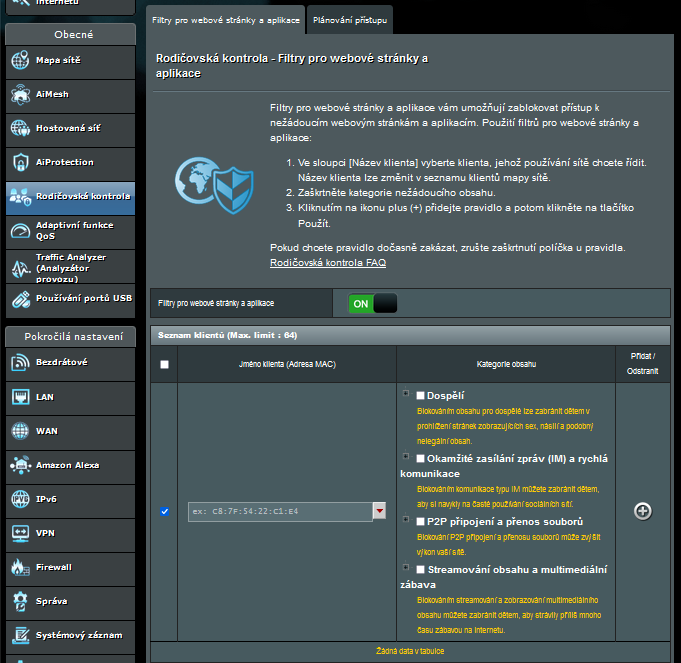Select Filtry pro webové stránky a aplikace tab
The height and width of the screenshot is (663, 681).
pos(225,19)
